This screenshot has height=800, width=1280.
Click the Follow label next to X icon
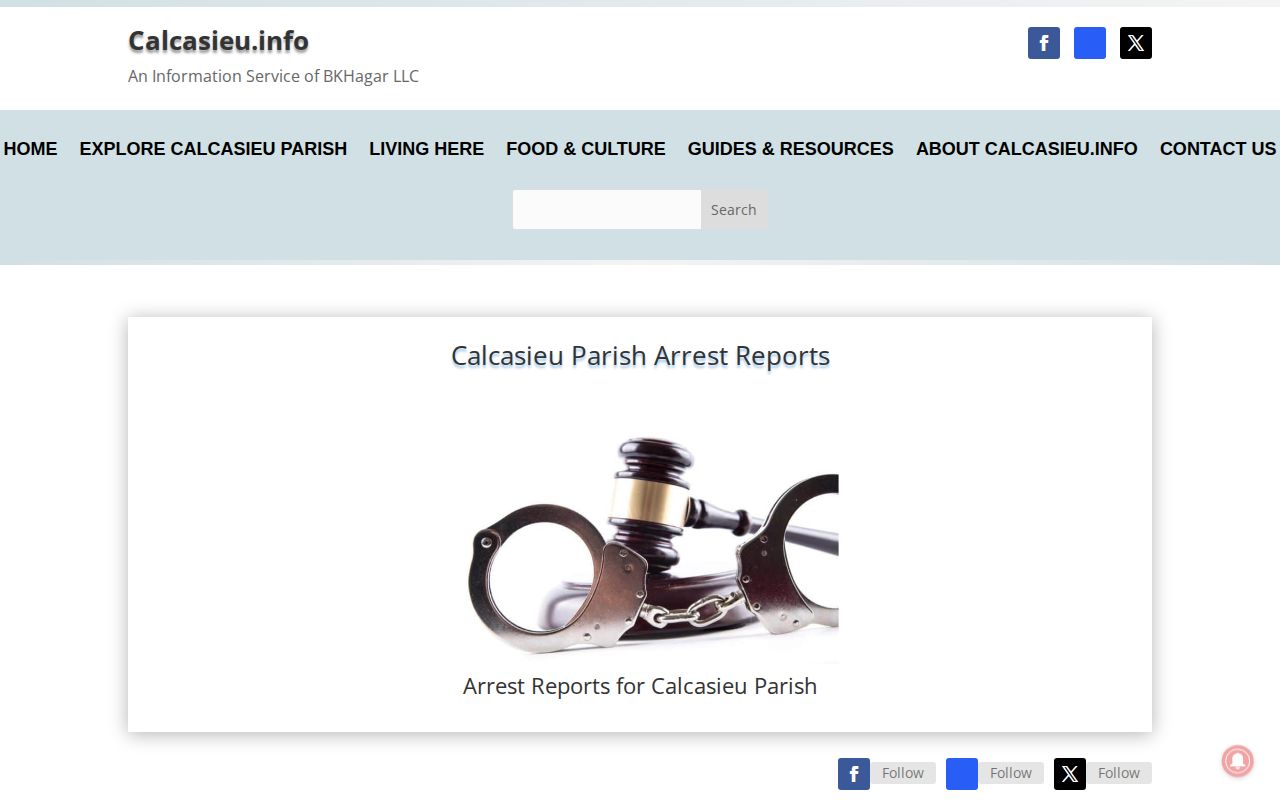pyautogui.click(x=1119, y=773)
